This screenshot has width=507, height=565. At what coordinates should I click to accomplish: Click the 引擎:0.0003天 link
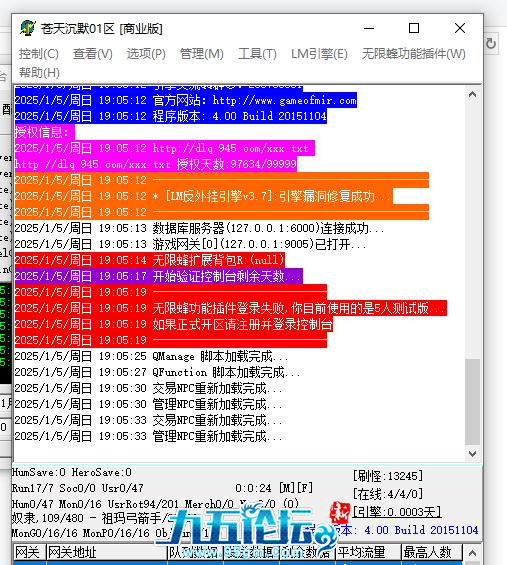[397, 512]
